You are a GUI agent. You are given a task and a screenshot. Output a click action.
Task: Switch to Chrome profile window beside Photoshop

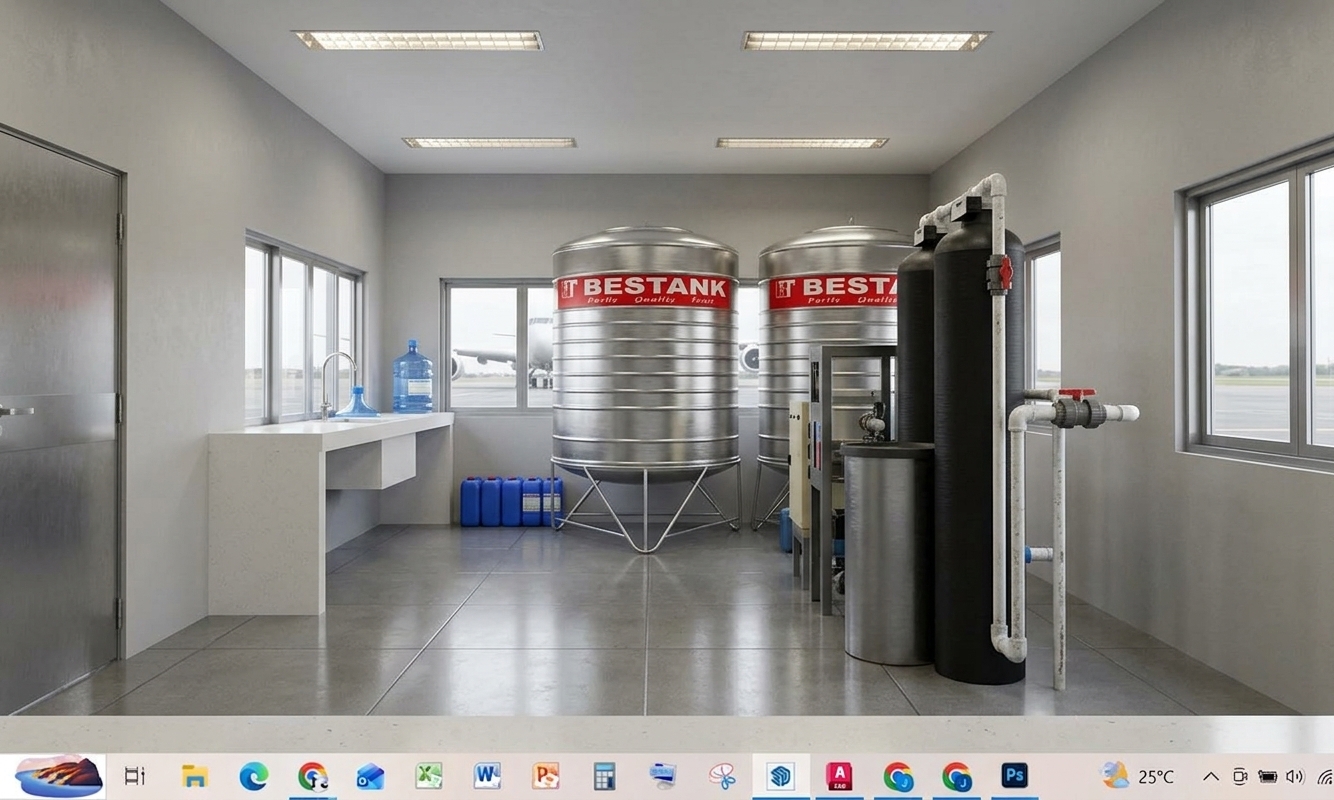click(957, 776)
